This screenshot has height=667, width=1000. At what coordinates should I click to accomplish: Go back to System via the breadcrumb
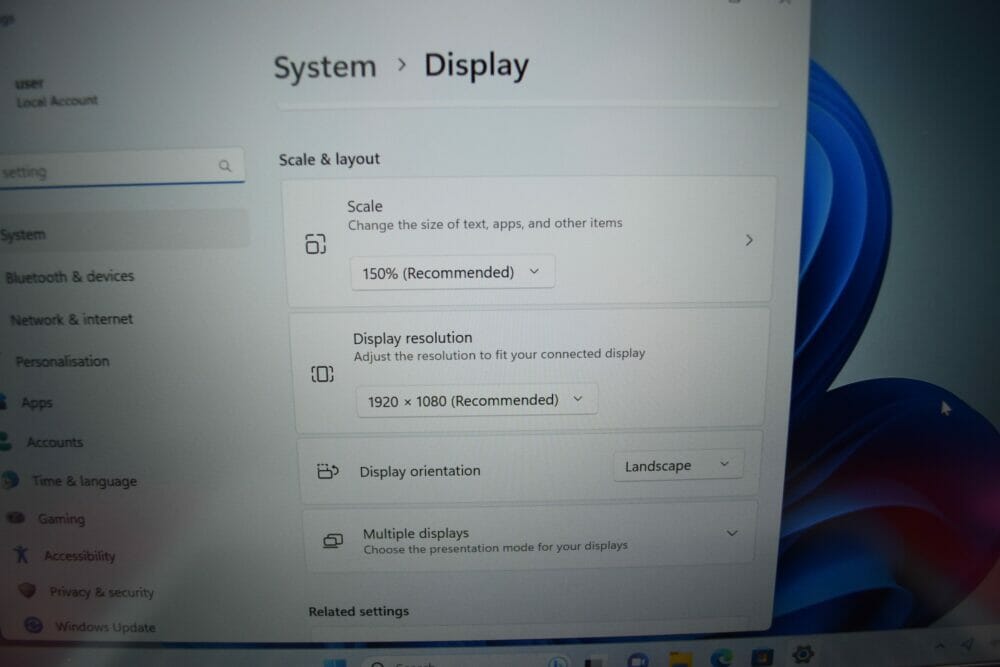point(325,68)
